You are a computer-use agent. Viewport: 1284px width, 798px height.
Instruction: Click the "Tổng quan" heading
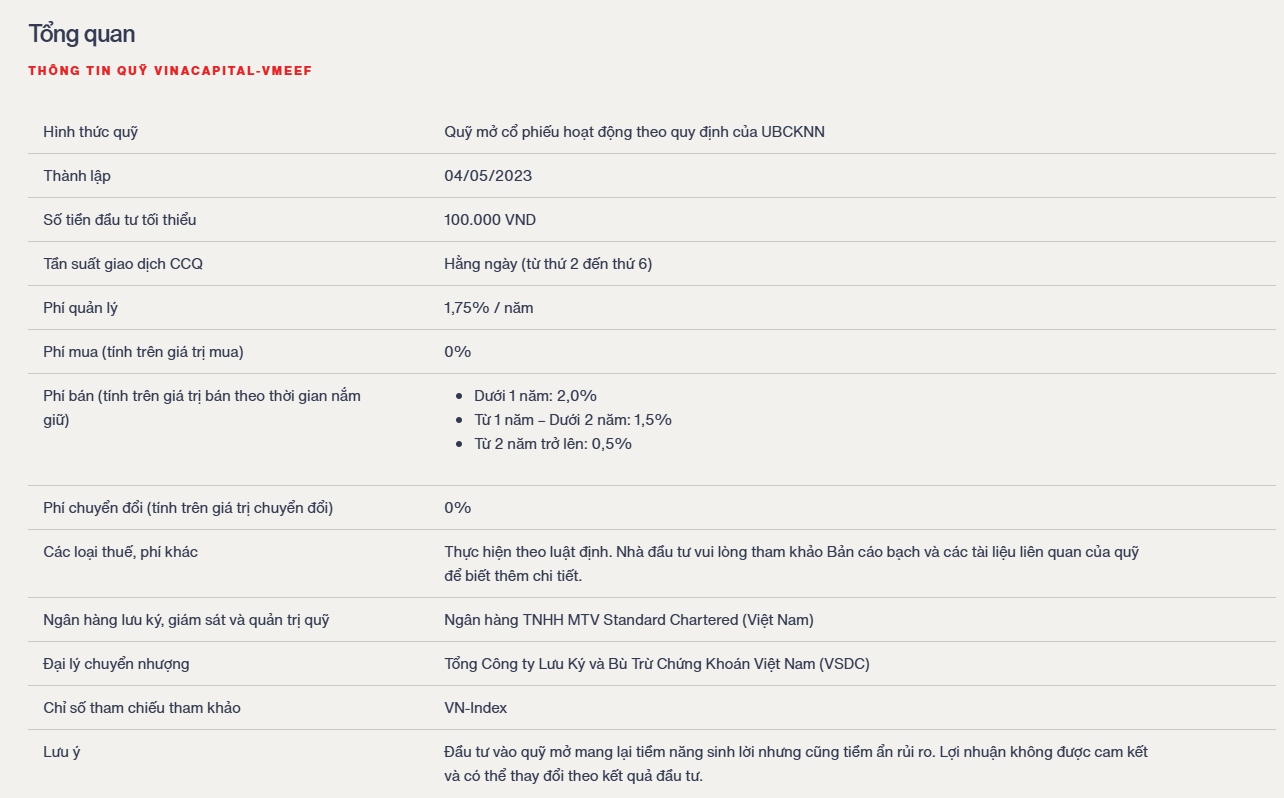(x=82, y=33)
